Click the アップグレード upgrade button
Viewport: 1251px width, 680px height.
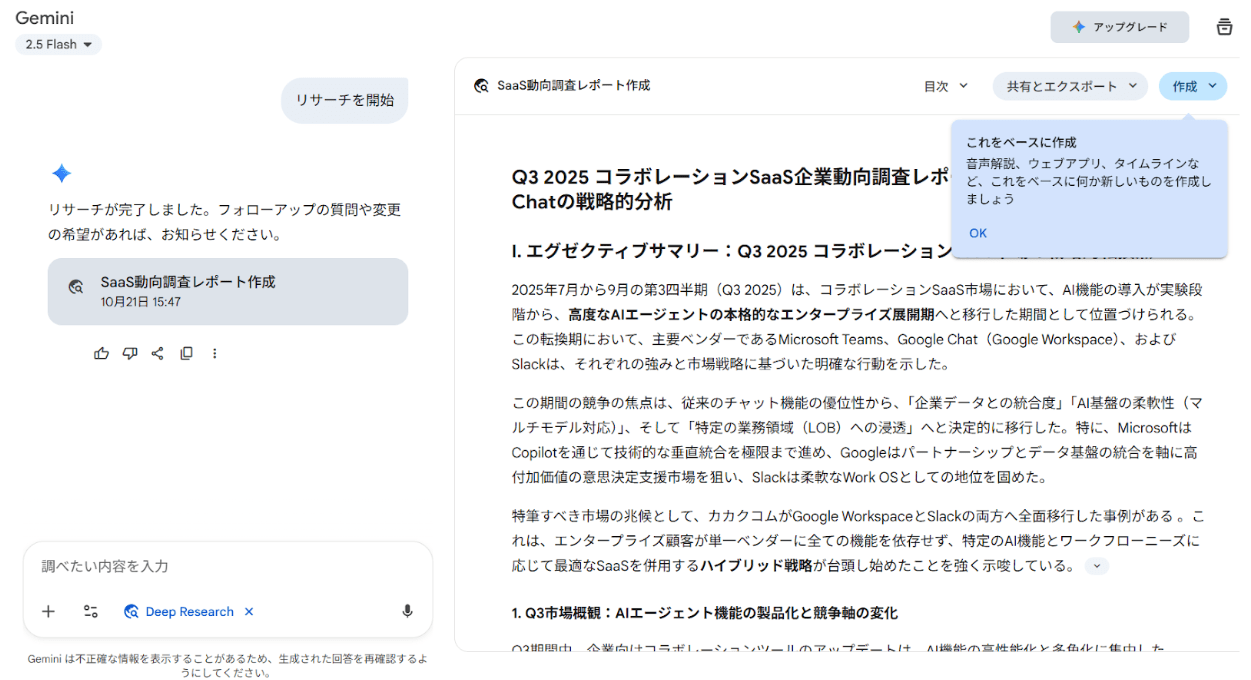click(x=1119, y=27)
